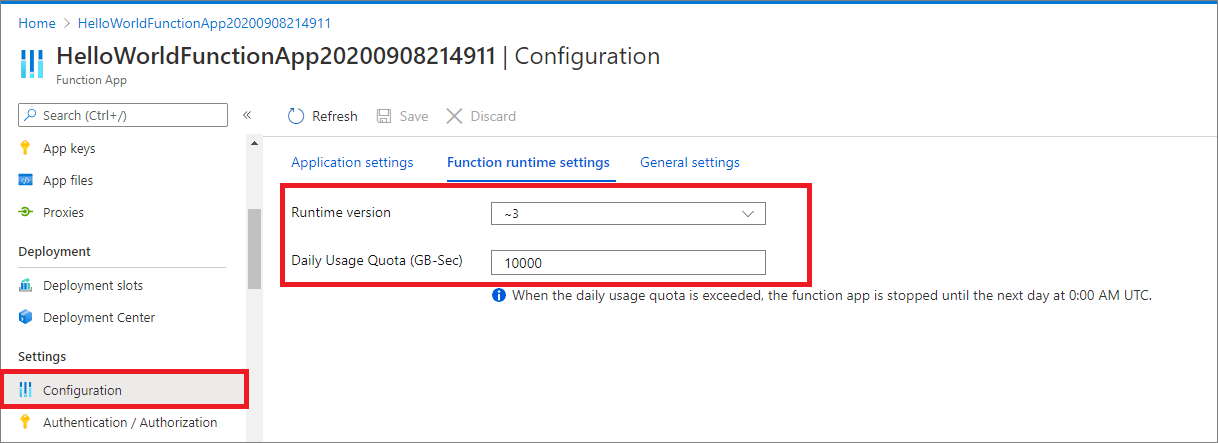Click the Configuration sliders icon in sidebar
The width and height of the screenshot is (1218, 443).
[26, 390]
